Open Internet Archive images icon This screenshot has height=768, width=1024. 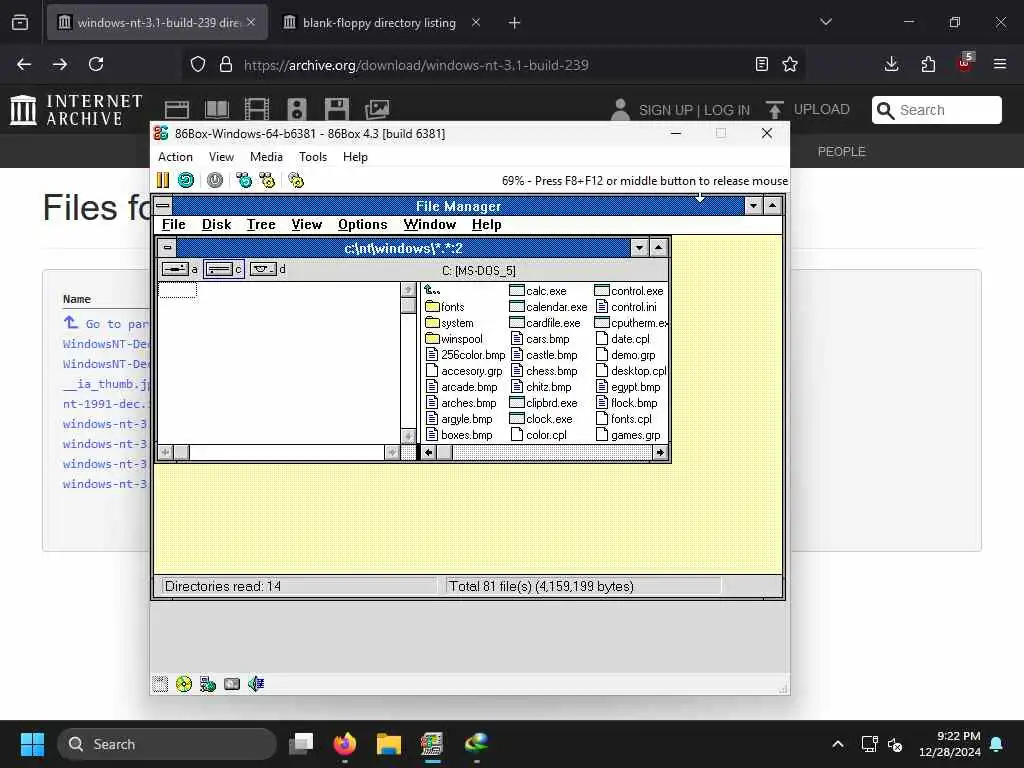pos(377,110)
